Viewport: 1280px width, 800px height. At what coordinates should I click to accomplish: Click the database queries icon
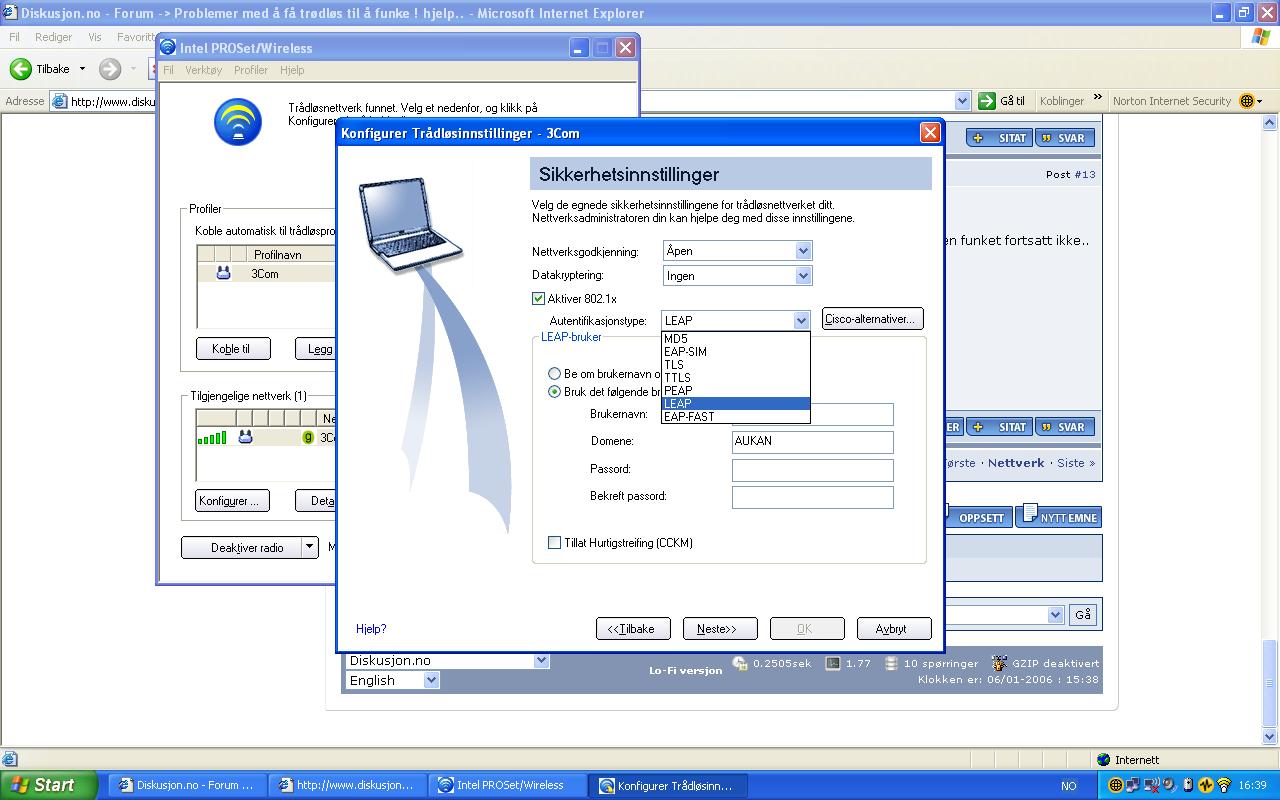point(889,663)
